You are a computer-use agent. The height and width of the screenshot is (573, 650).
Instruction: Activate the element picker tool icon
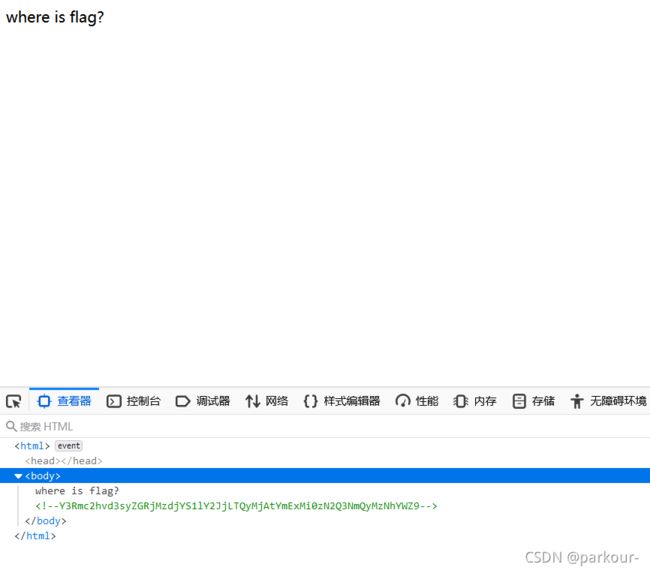[x=14, y=401]
